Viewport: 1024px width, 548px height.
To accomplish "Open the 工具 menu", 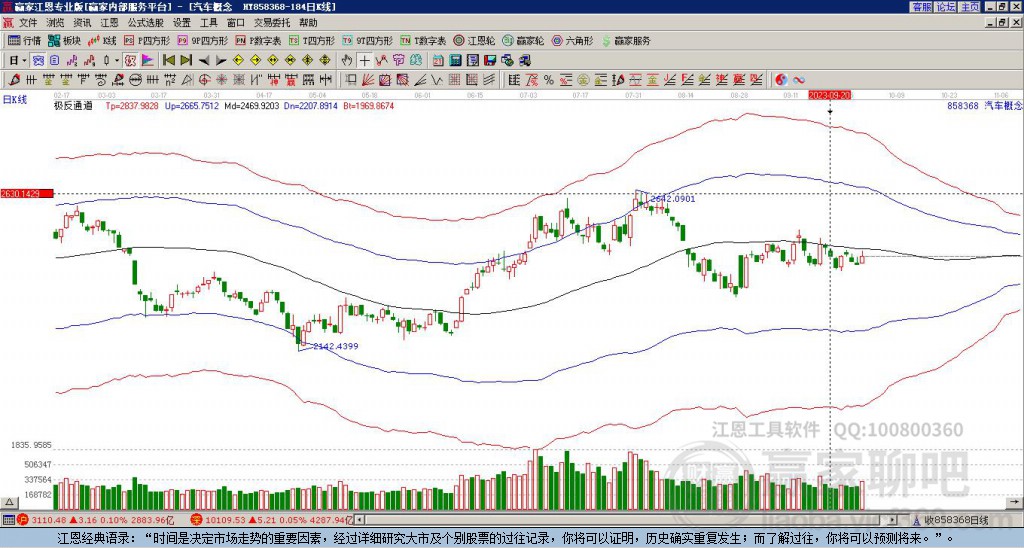I will click(x=209, y=23).
